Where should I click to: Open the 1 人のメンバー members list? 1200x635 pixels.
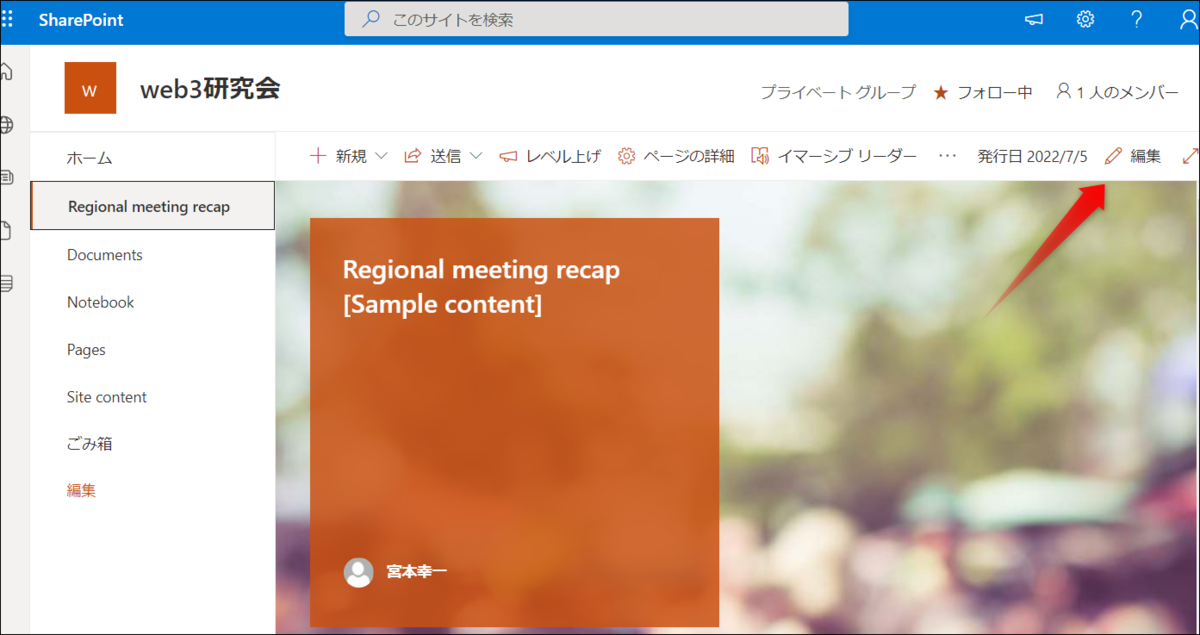[1117, 92]
